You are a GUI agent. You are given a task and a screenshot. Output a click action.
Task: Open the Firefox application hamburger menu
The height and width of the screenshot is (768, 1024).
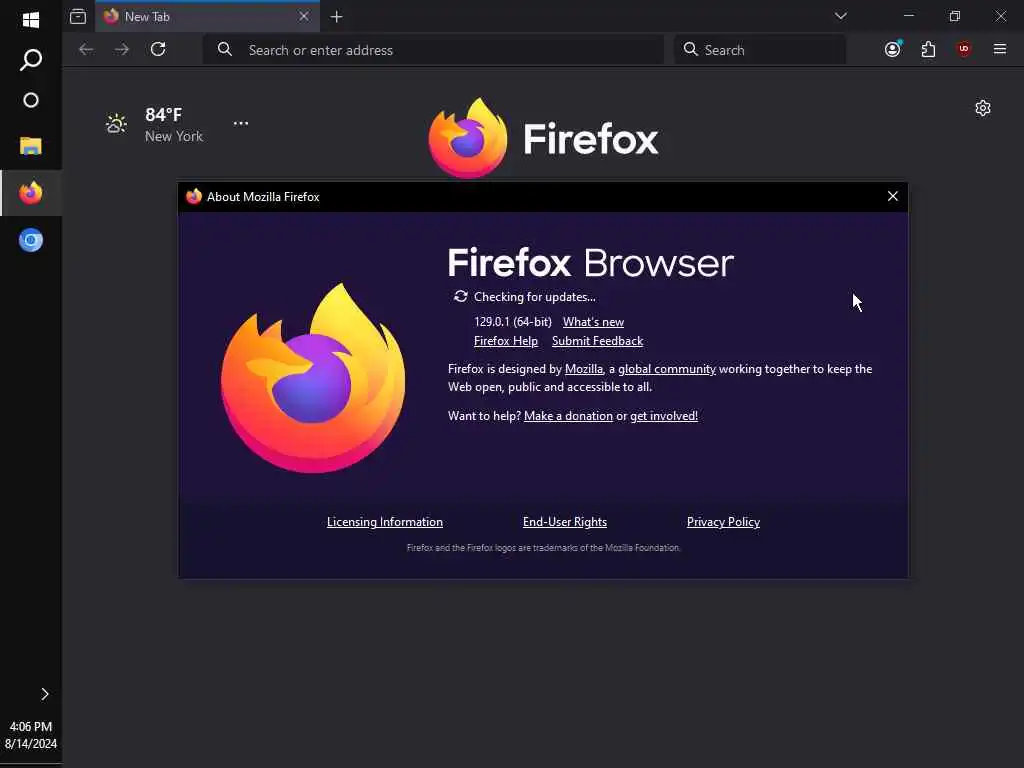[x=1000, y=49]
